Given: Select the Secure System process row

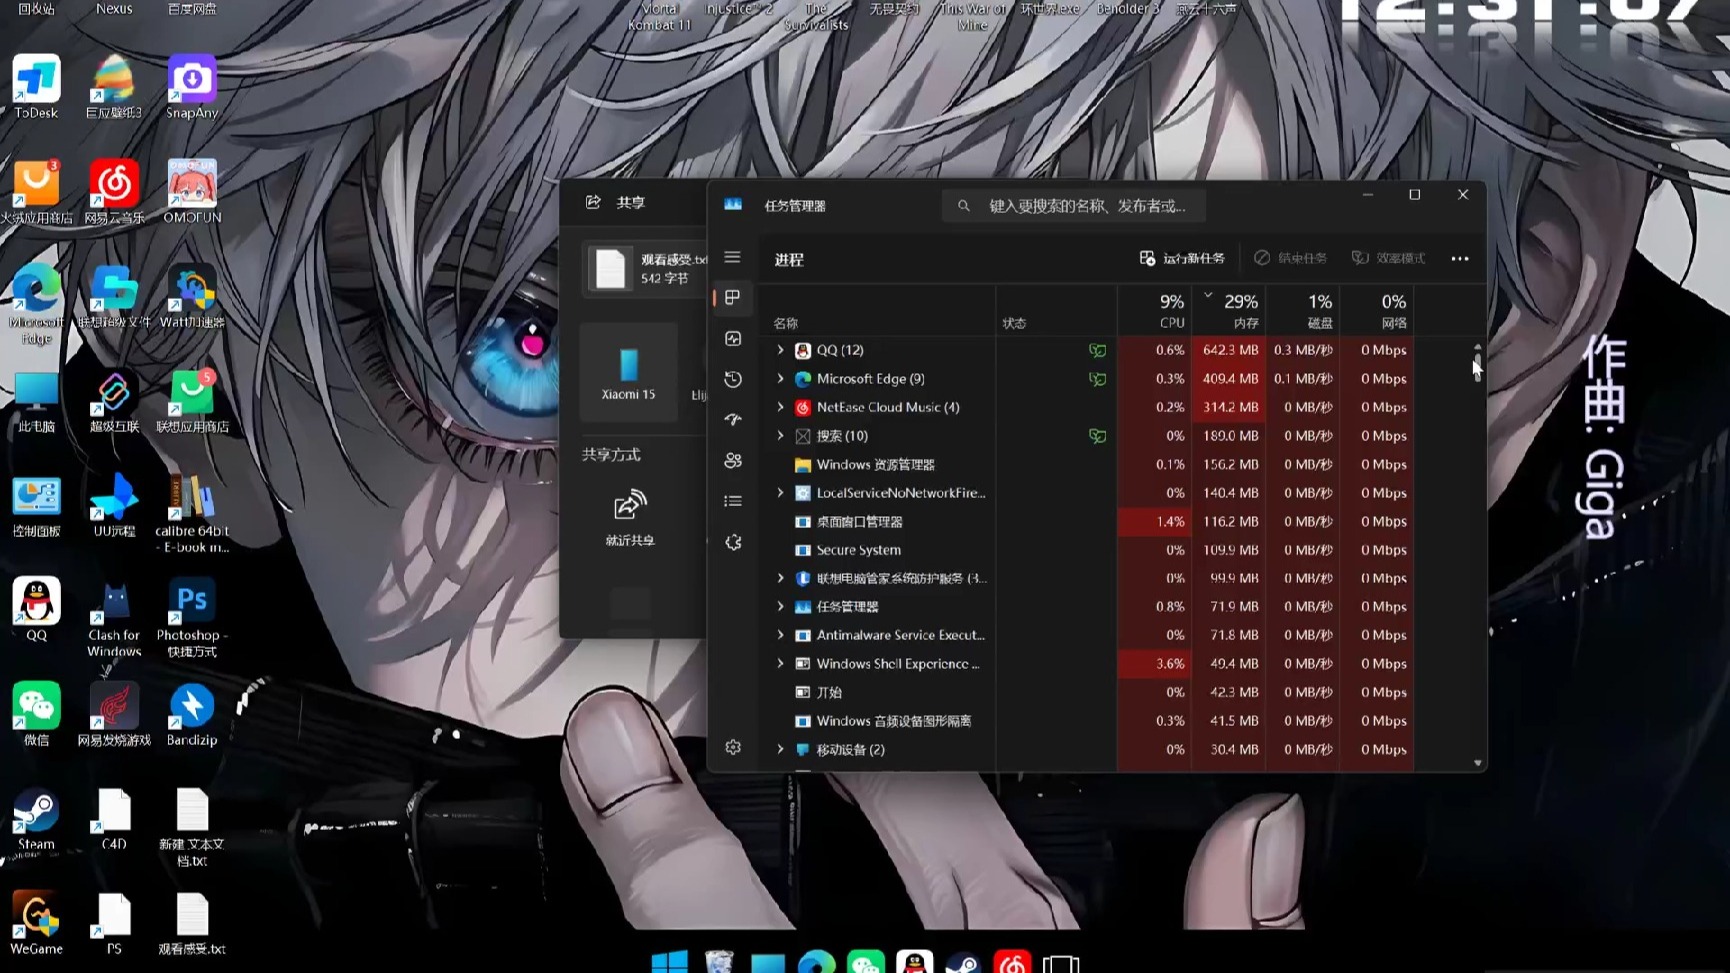Looking at the screenshot, I should (x=1090, y=550).
